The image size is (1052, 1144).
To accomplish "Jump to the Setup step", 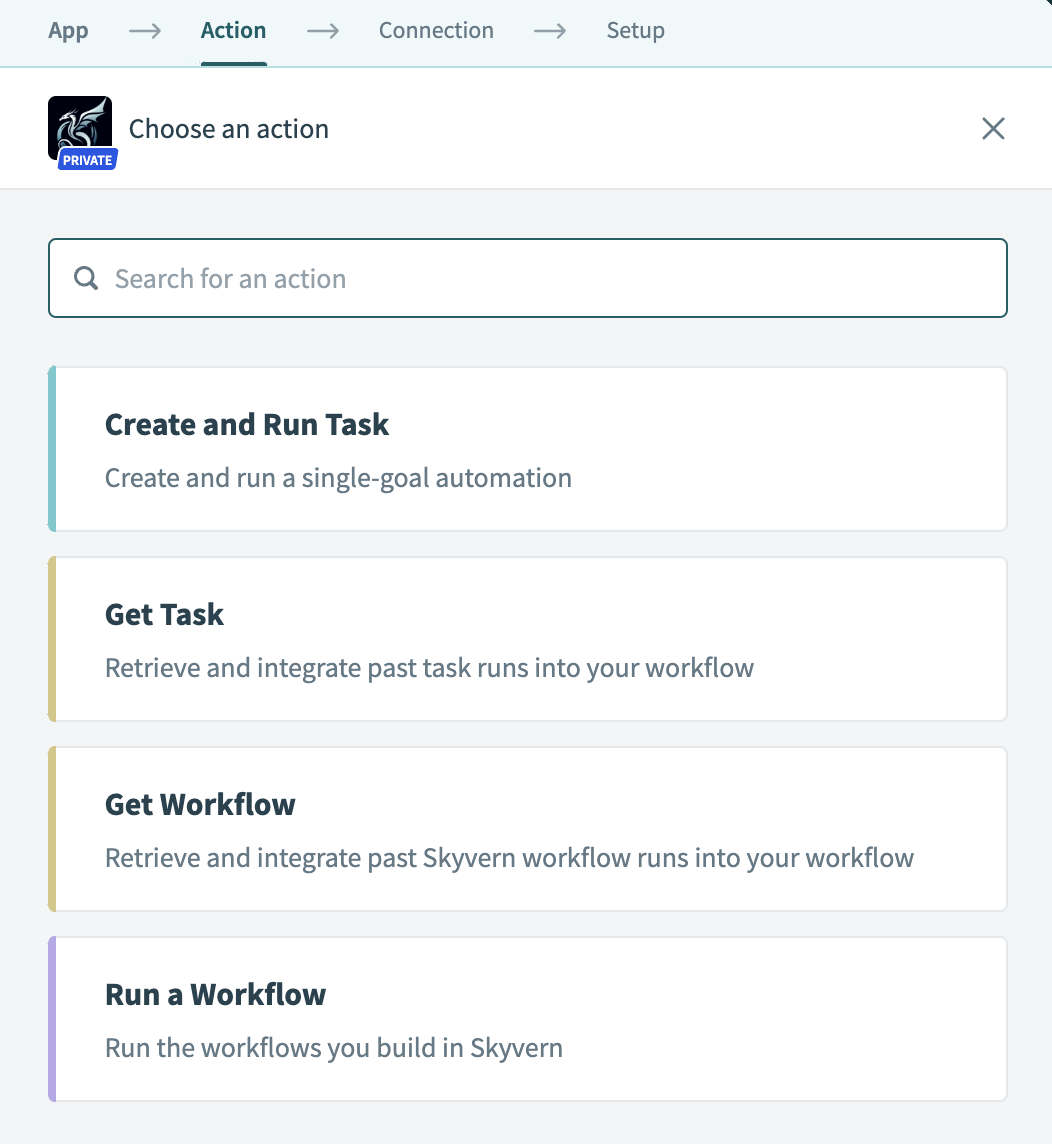I will pyautogui.click(x=635, y=31).
